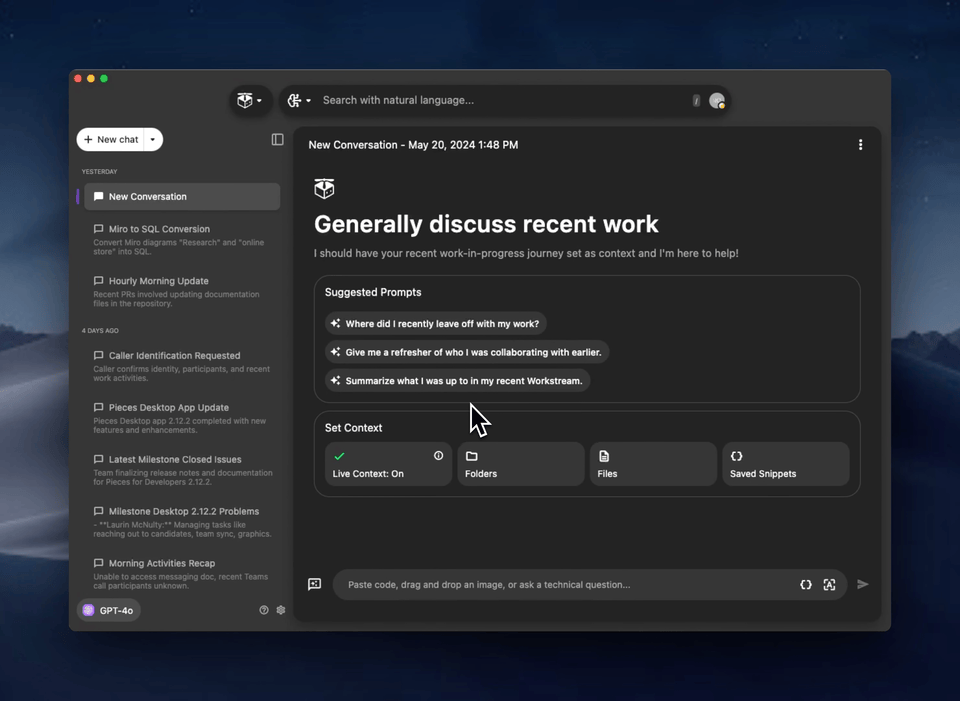Open the three-dot conversation options menu
Image resolution: width=960 pixels, height=701 pixels.
860,145
